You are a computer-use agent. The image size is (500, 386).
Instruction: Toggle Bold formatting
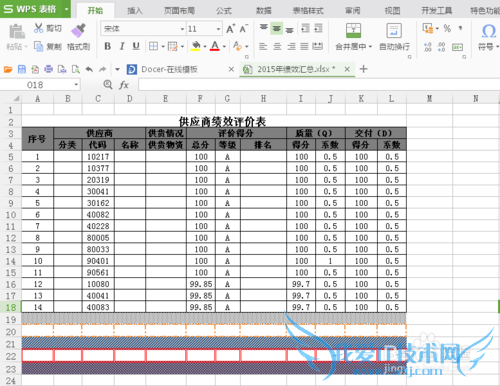click(x=107, y=46)
